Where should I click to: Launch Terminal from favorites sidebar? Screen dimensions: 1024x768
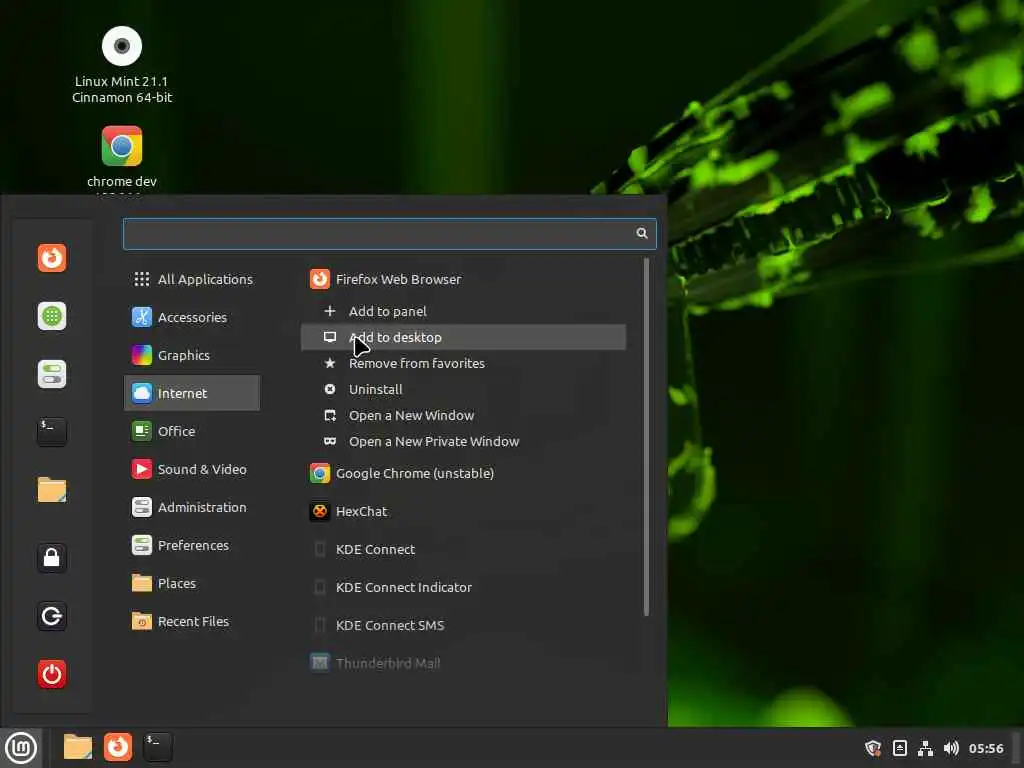(x=52, y=432)
